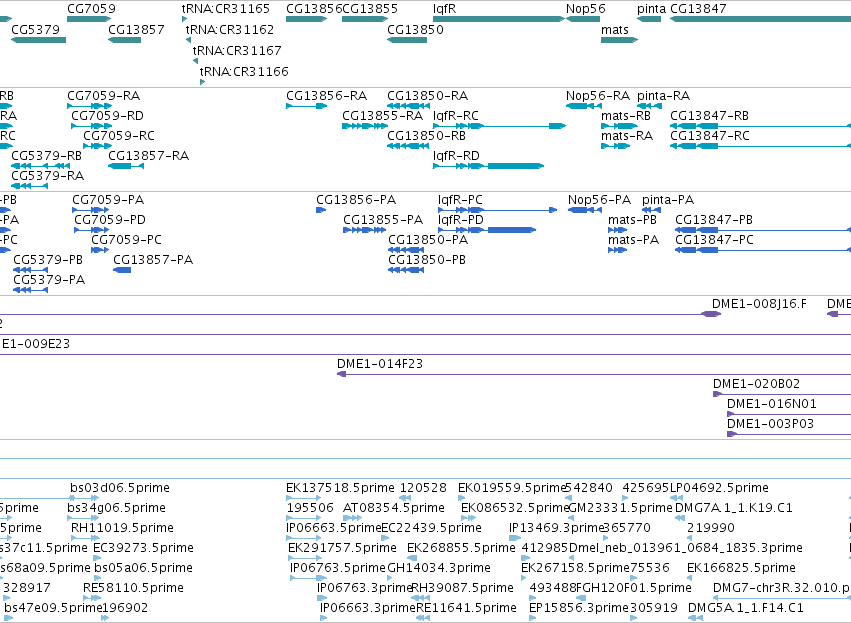Select BAC clone DME1-020B02
This screenshot has width=851, height=623.
click(x=782, y=395)
